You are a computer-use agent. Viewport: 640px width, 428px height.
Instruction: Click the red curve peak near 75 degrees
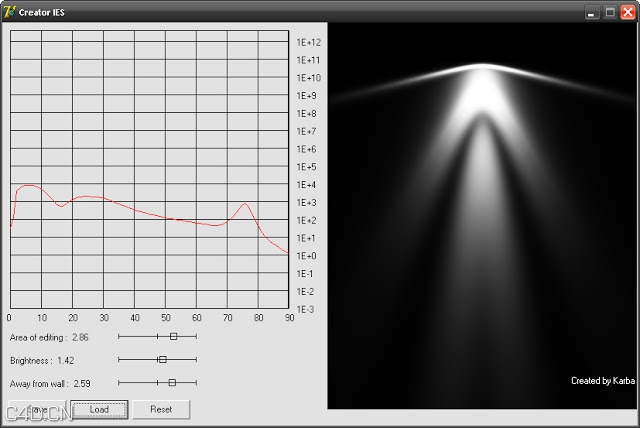click(244, 205)
